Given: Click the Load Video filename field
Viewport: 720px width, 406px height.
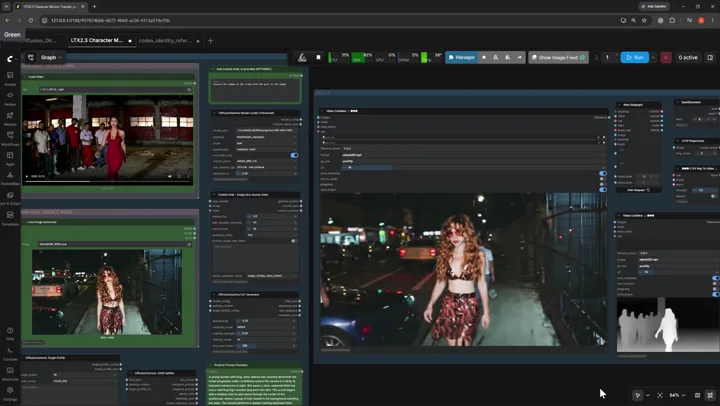Looking at the screenshot, I should [x=115, y=89].
